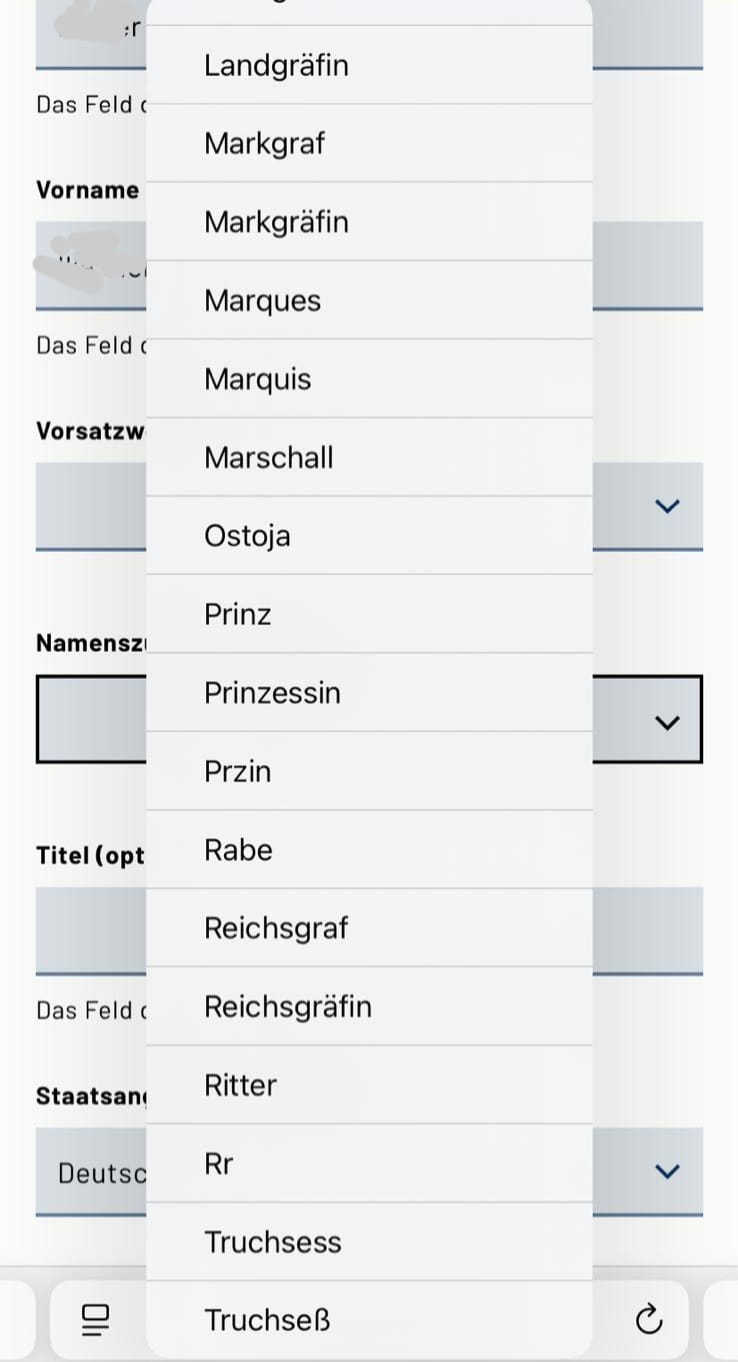The height and width of the screenshot is (1362, 738).
Task: Expand the Vorsatzwort dropdown chevron
Action: 666,506
